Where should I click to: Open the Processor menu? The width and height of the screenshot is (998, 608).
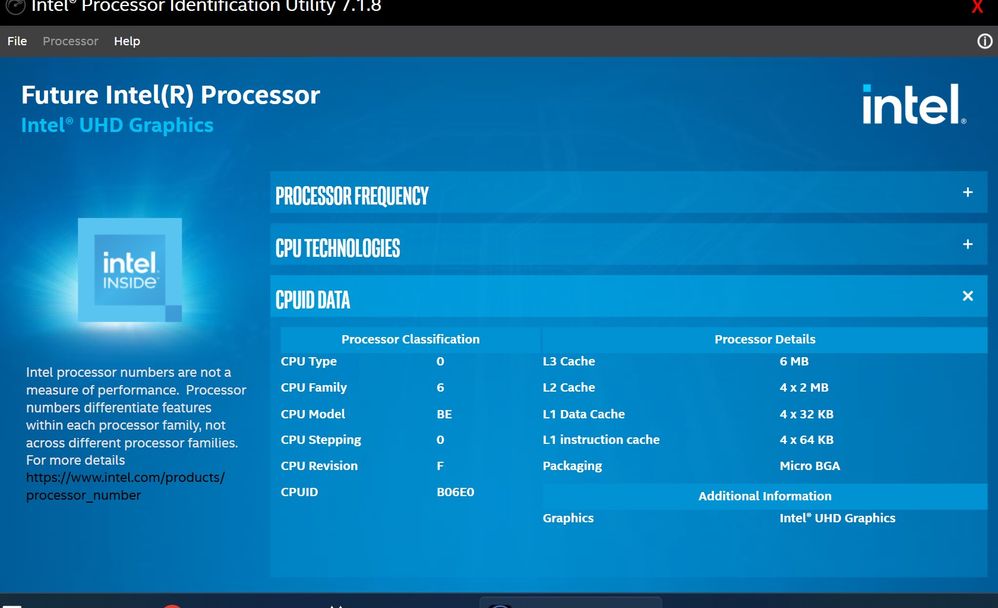[x=70, y=41]
